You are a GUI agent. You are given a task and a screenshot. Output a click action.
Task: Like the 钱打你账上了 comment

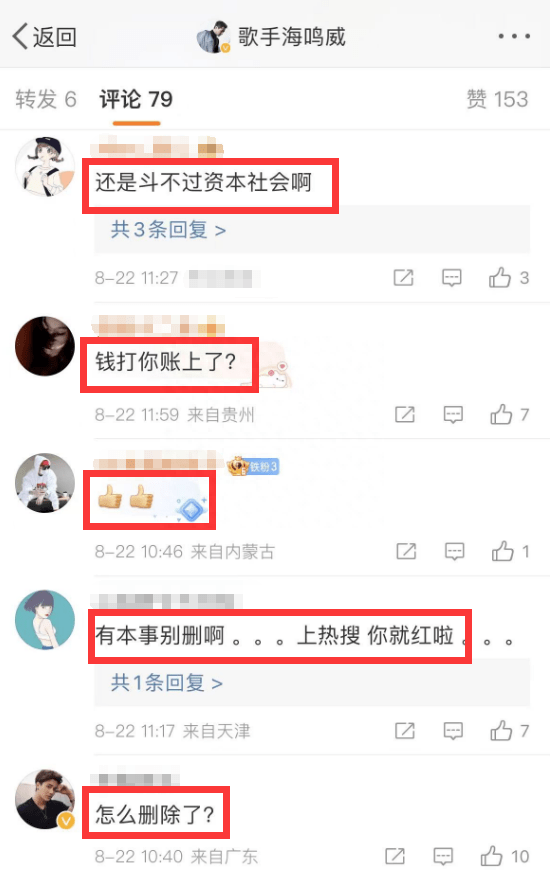509,414
